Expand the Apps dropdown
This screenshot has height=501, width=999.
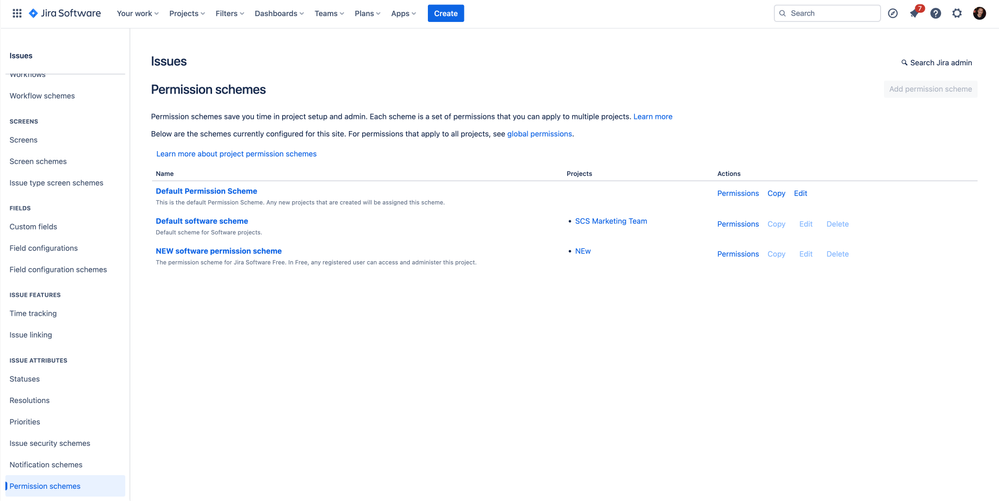click(404, 13)
